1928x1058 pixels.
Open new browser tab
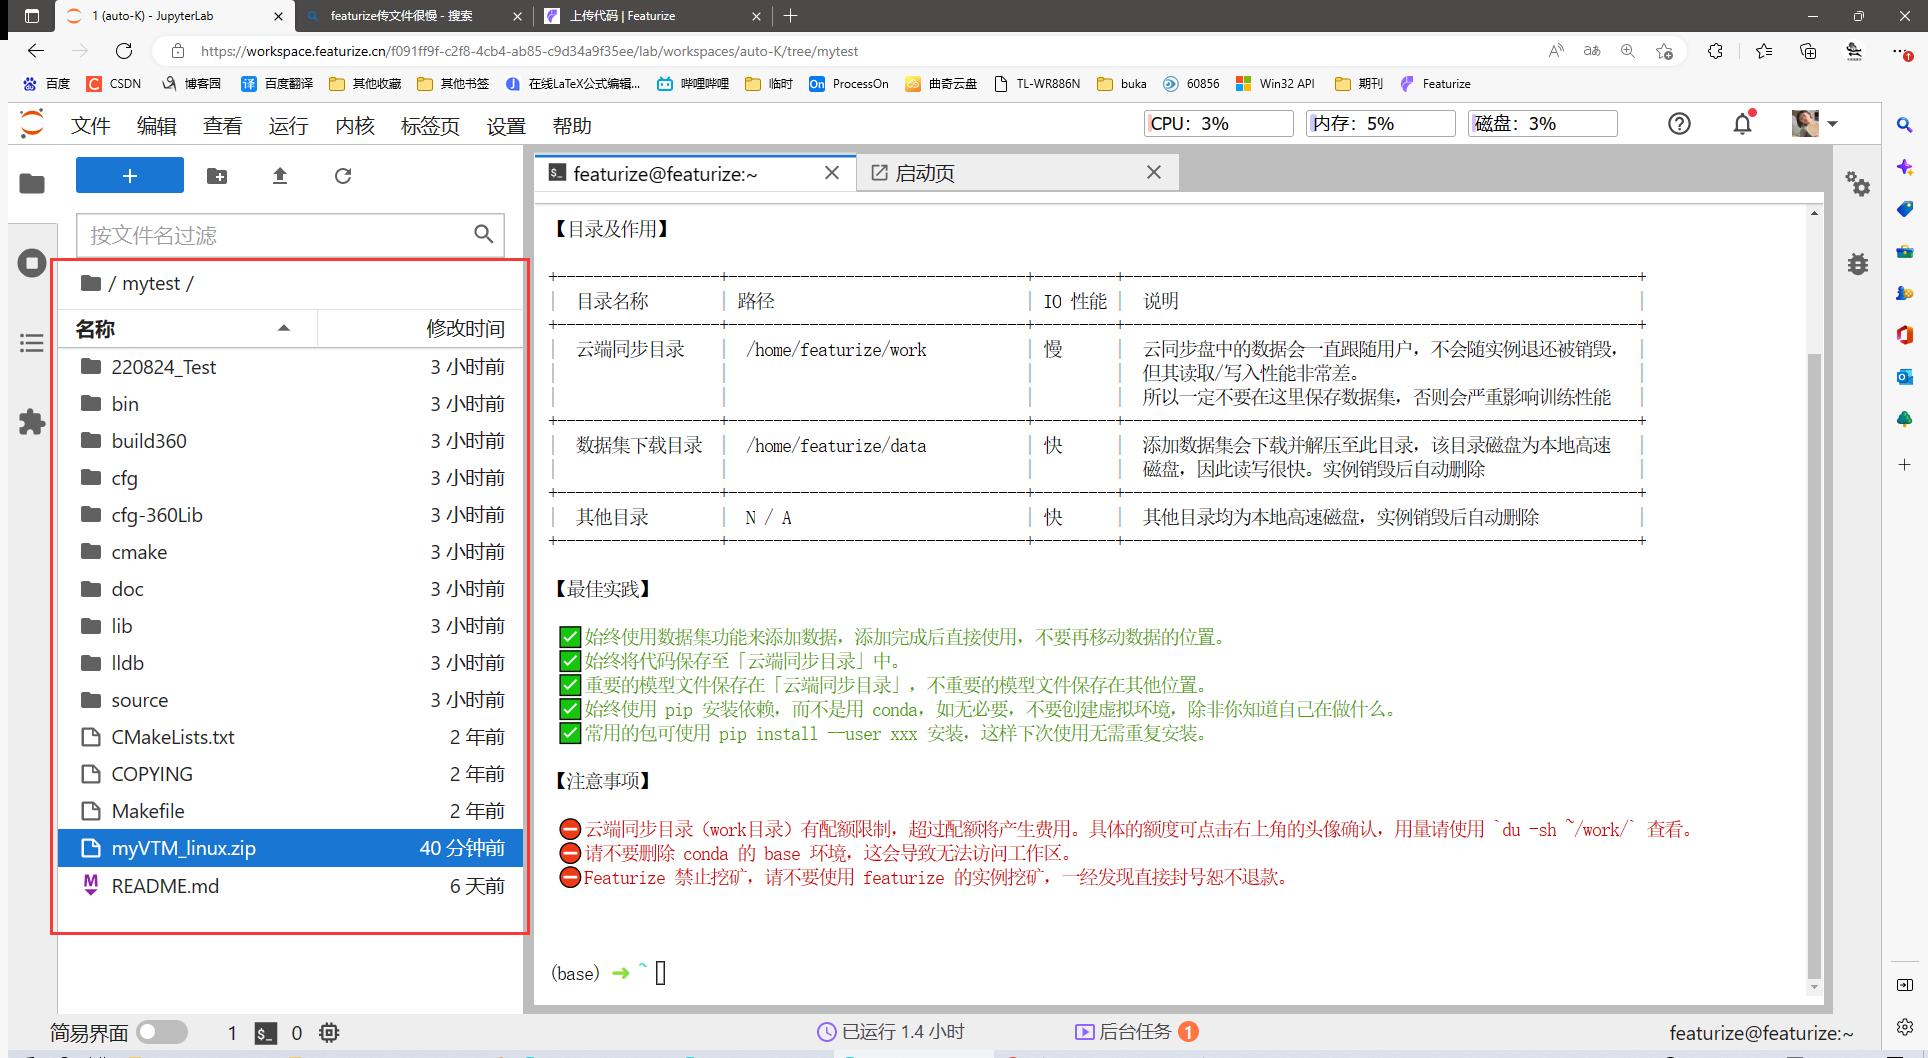791,16
